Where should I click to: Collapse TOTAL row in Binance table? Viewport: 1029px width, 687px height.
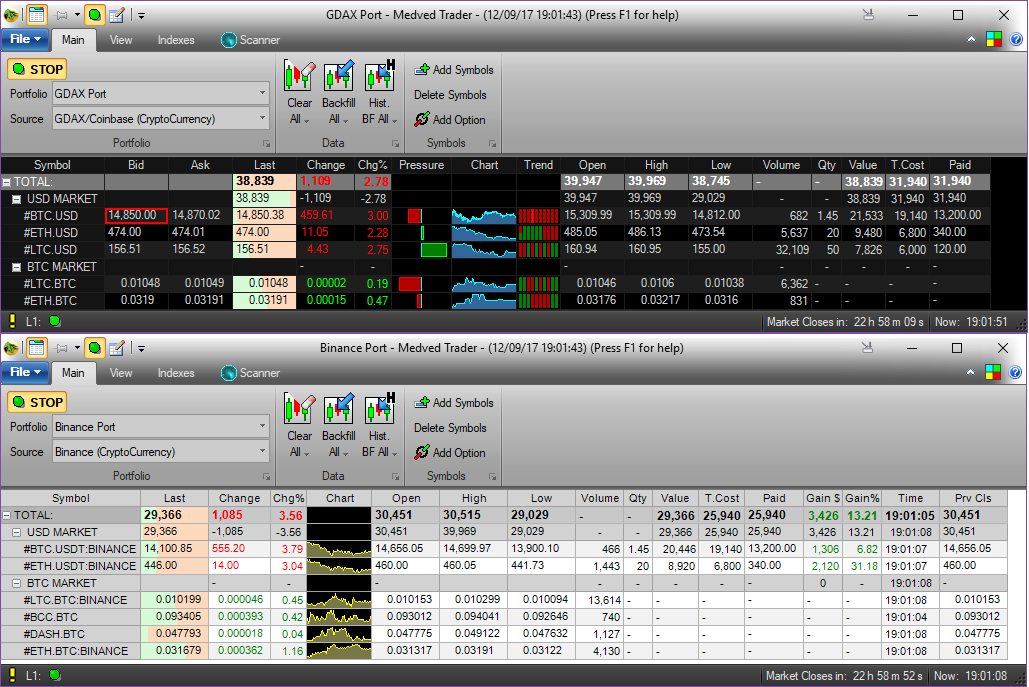pyautogui.click(x=7, y=515)
